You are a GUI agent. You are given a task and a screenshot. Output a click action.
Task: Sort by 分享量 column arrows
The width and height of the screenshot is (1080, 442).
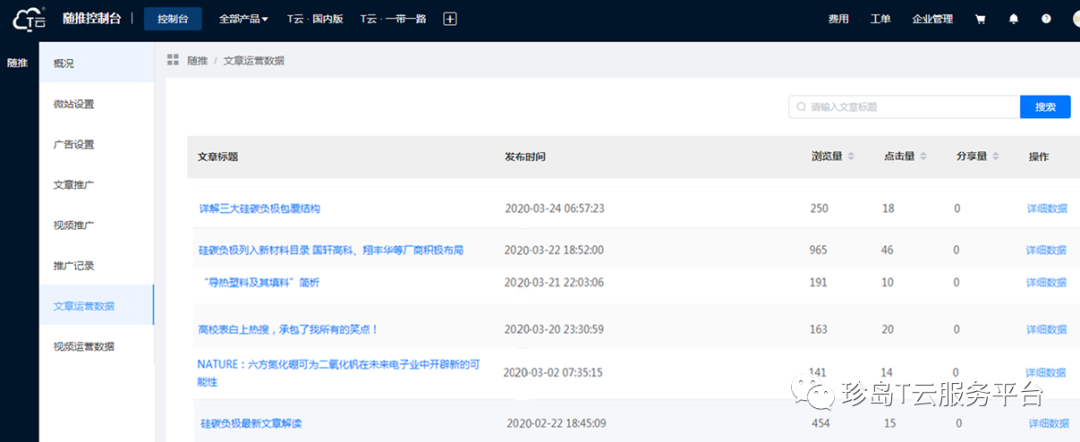(x=996, y=157)
